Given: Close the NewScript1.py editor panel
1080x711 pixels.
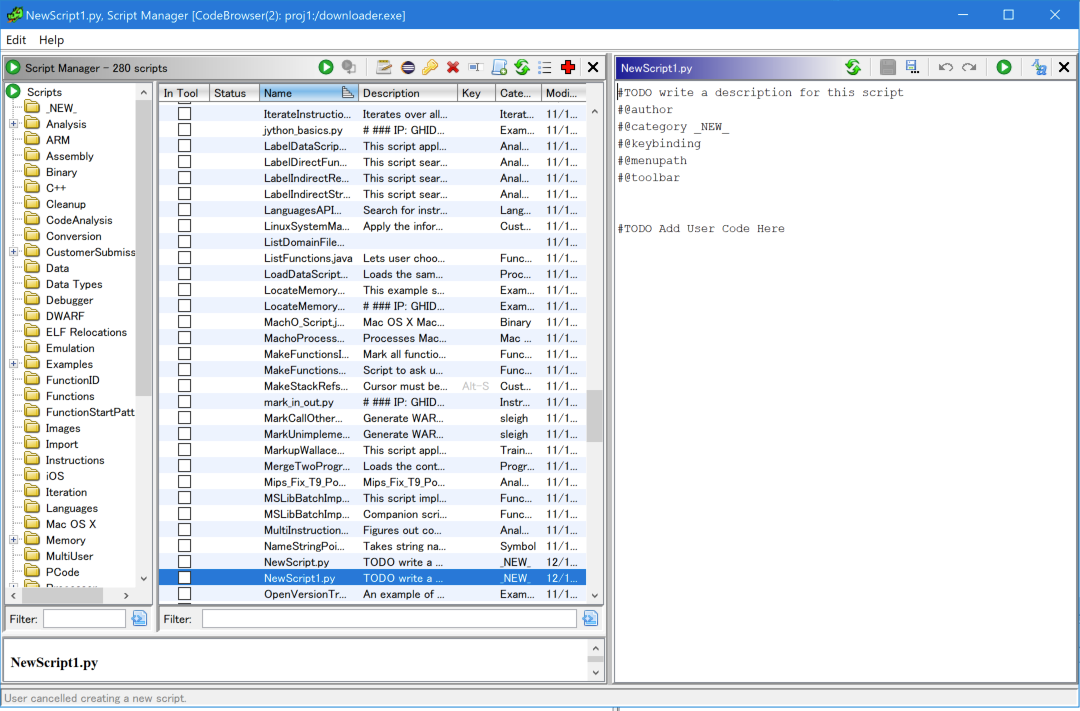Looking at the screenshot, I should [x=1063, y=67].
